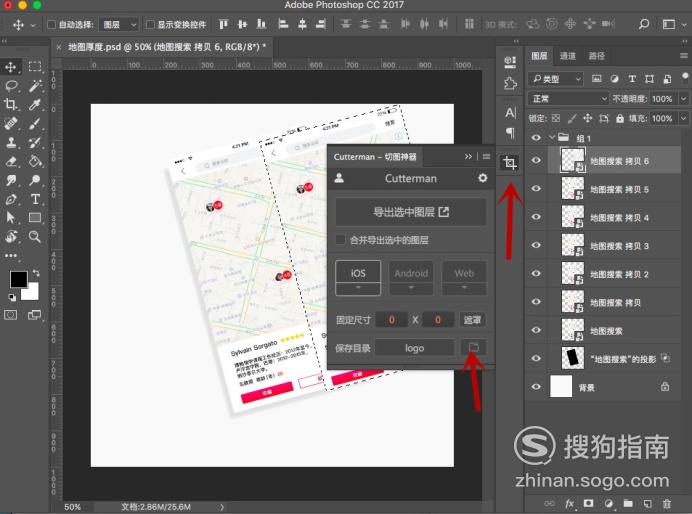This screenshot has width=692, height=514.
Task: Open the 填充 fill dropdown arrow
Action: click(684, 118)
